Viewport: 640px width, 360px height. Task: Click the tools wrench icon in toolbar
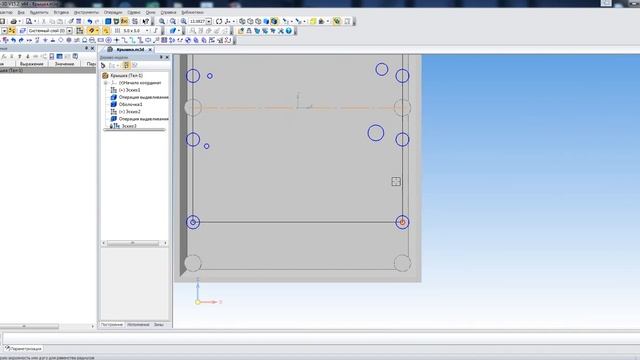pos(281,31)
